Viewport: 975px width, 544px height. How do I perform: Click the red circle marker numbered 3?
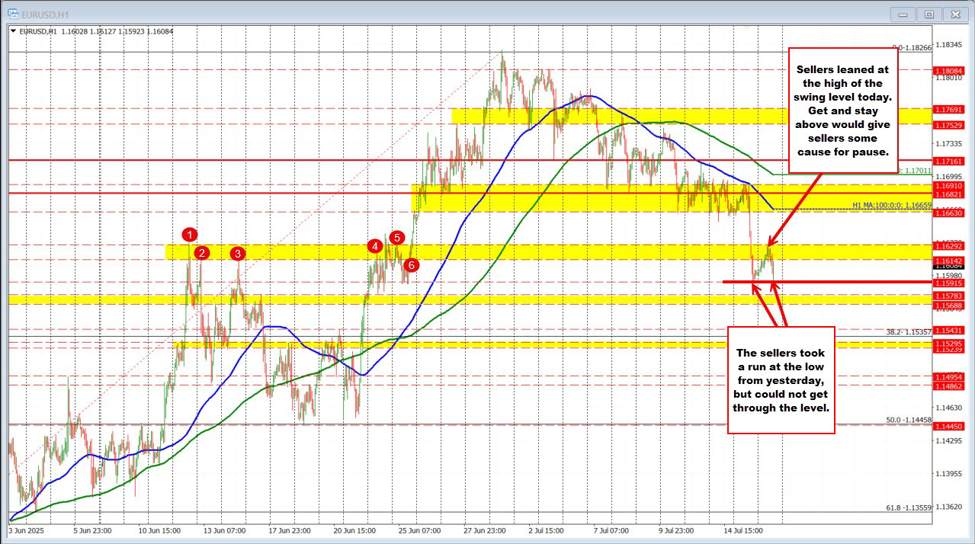[238, 254]
